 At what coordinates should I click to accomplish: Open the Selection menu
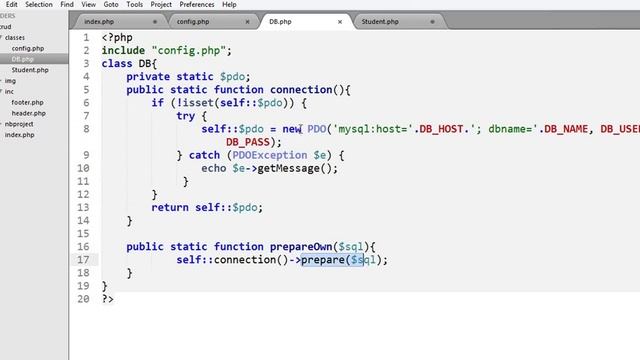[x=39, y=4]
